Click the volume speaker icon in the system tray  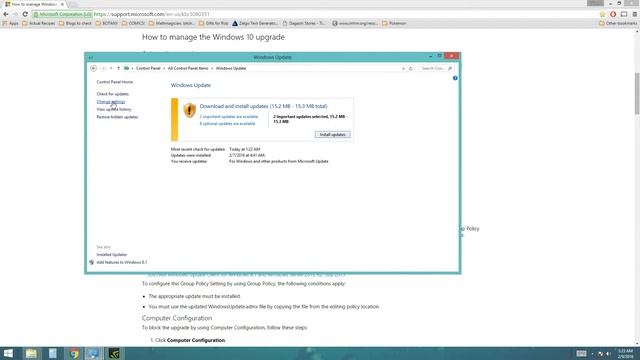[x=608, y=354]
